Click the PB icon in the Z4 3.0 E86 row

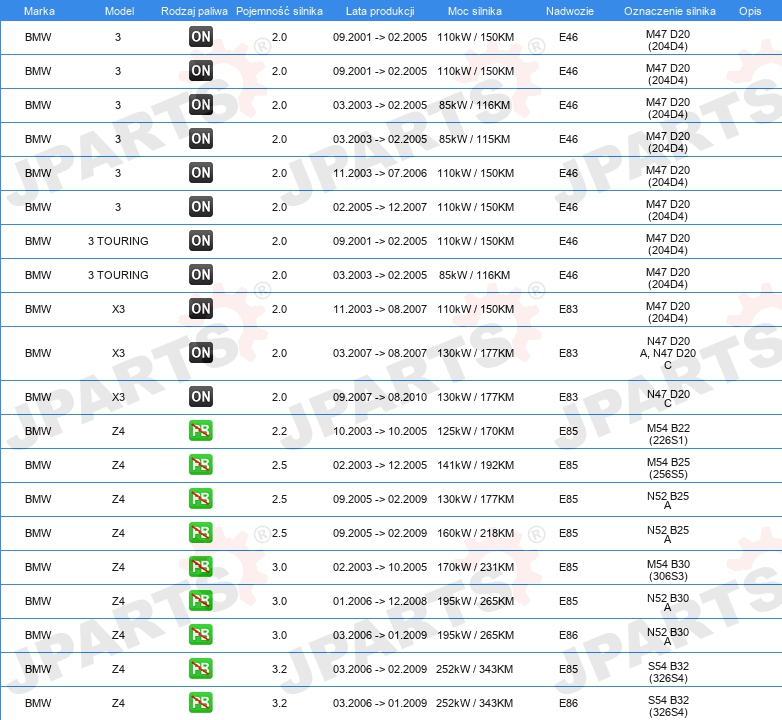coord(201,635)
